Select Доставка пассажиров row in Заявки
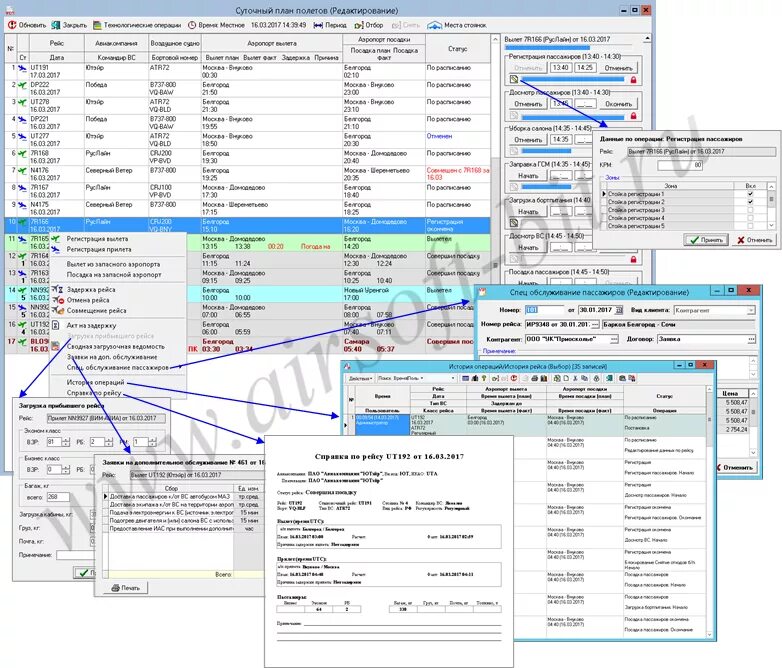 pyautogui.click(x=185, y=497)
